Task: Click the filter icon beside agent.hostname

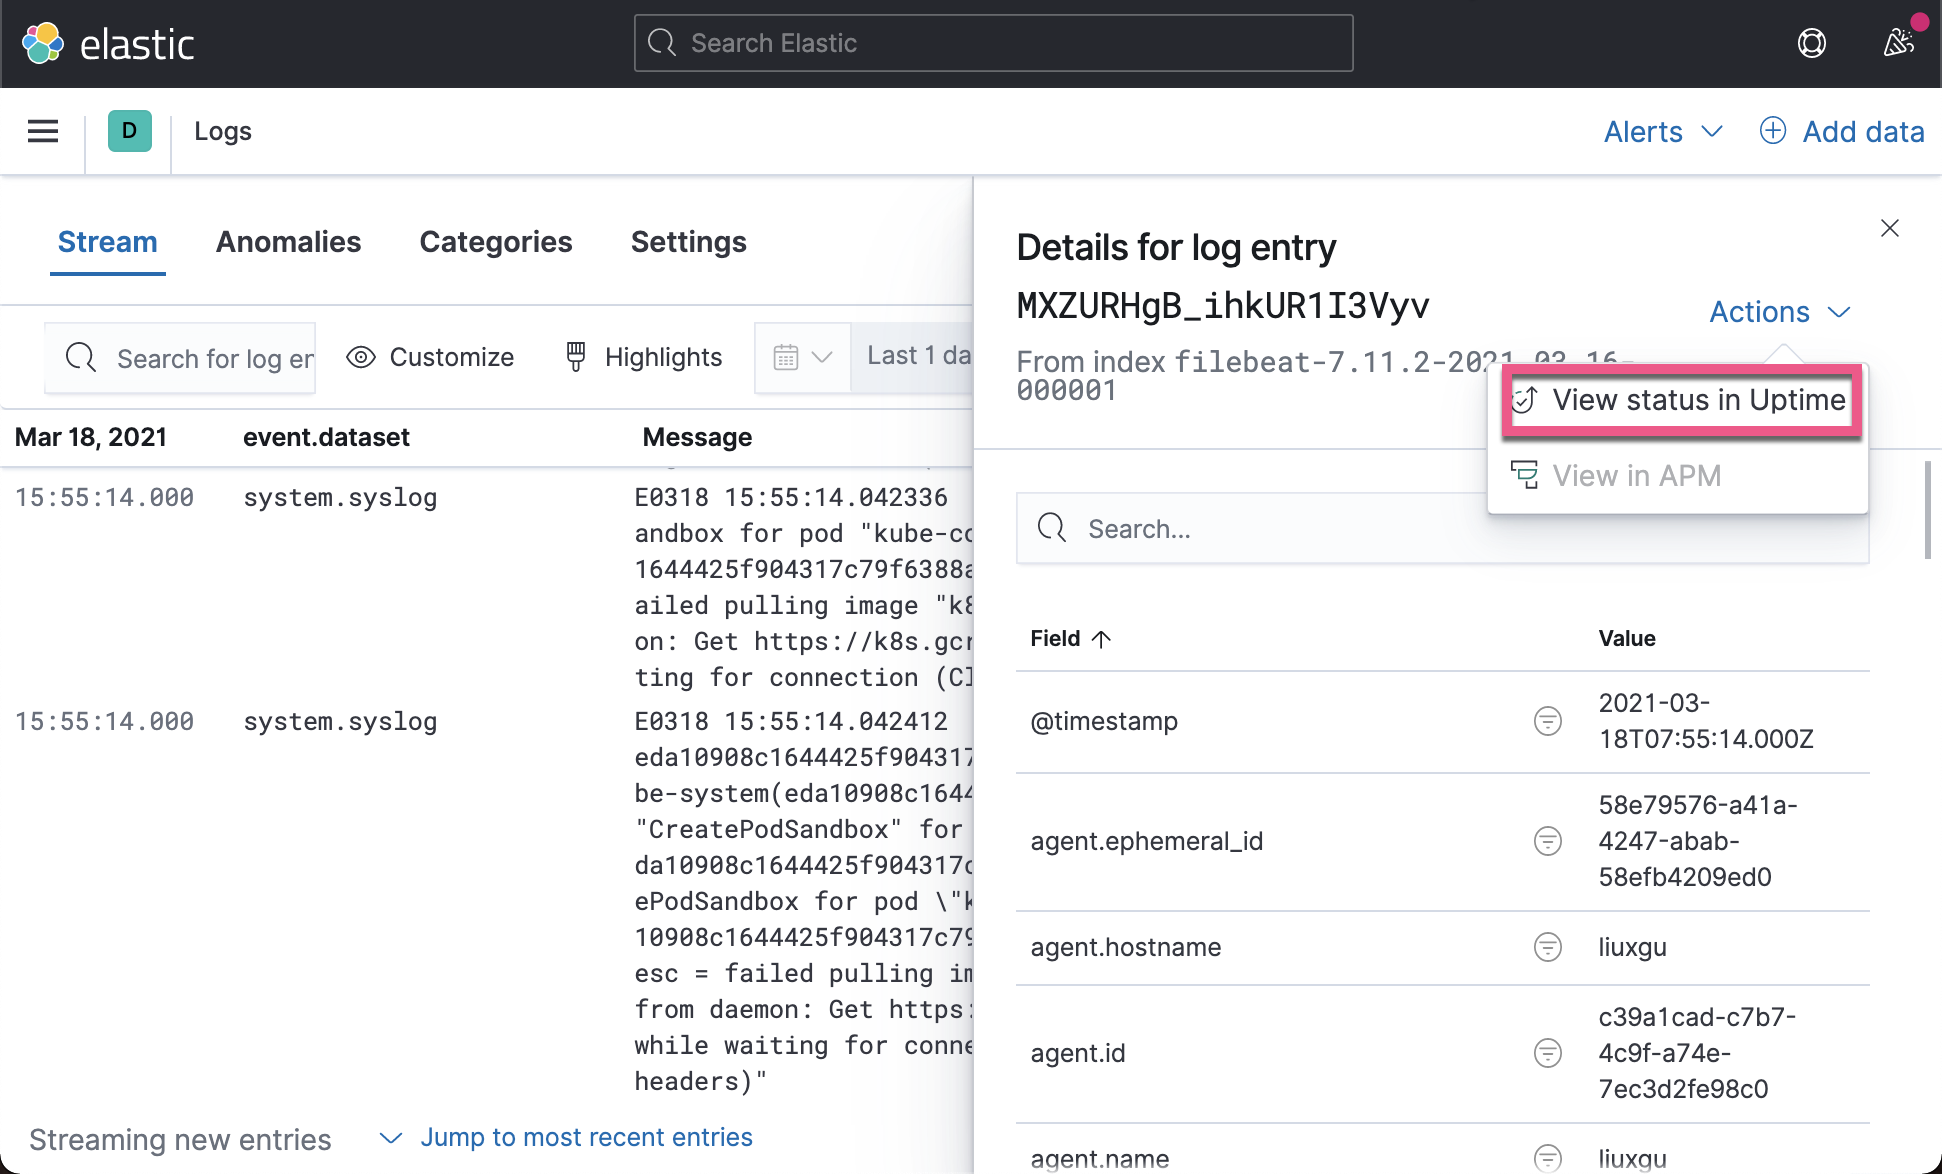Action: pos(1547,947)
